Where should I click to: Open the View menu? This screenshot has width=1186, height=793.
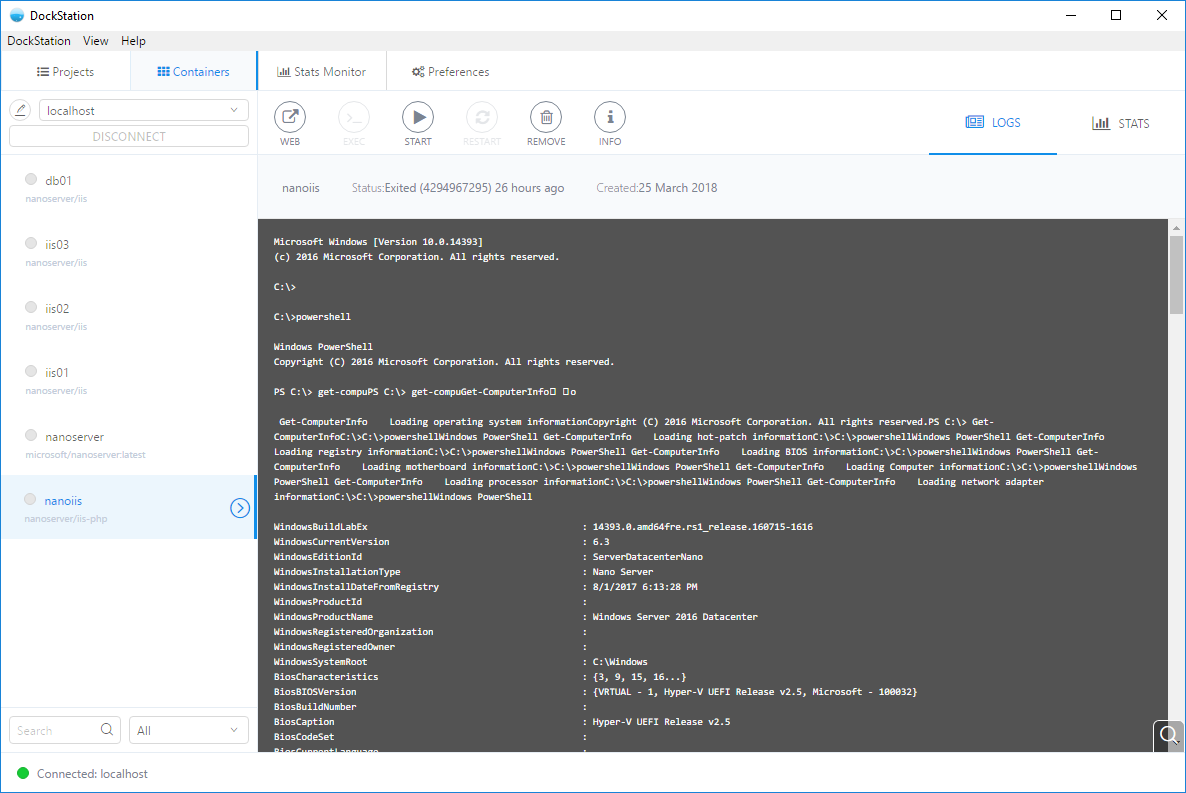[96, 41]
